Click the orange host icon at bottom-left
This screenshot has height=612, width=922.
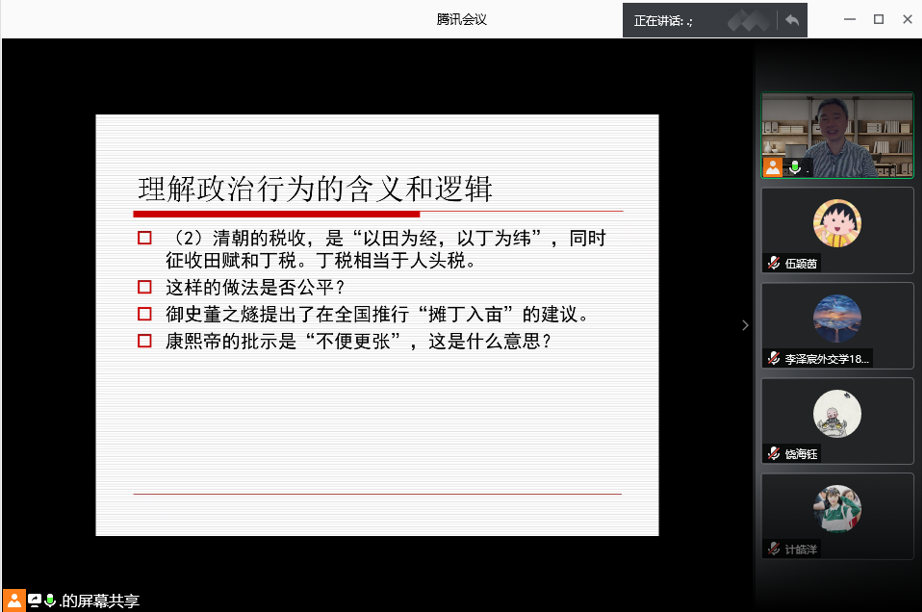coord(15,600)
